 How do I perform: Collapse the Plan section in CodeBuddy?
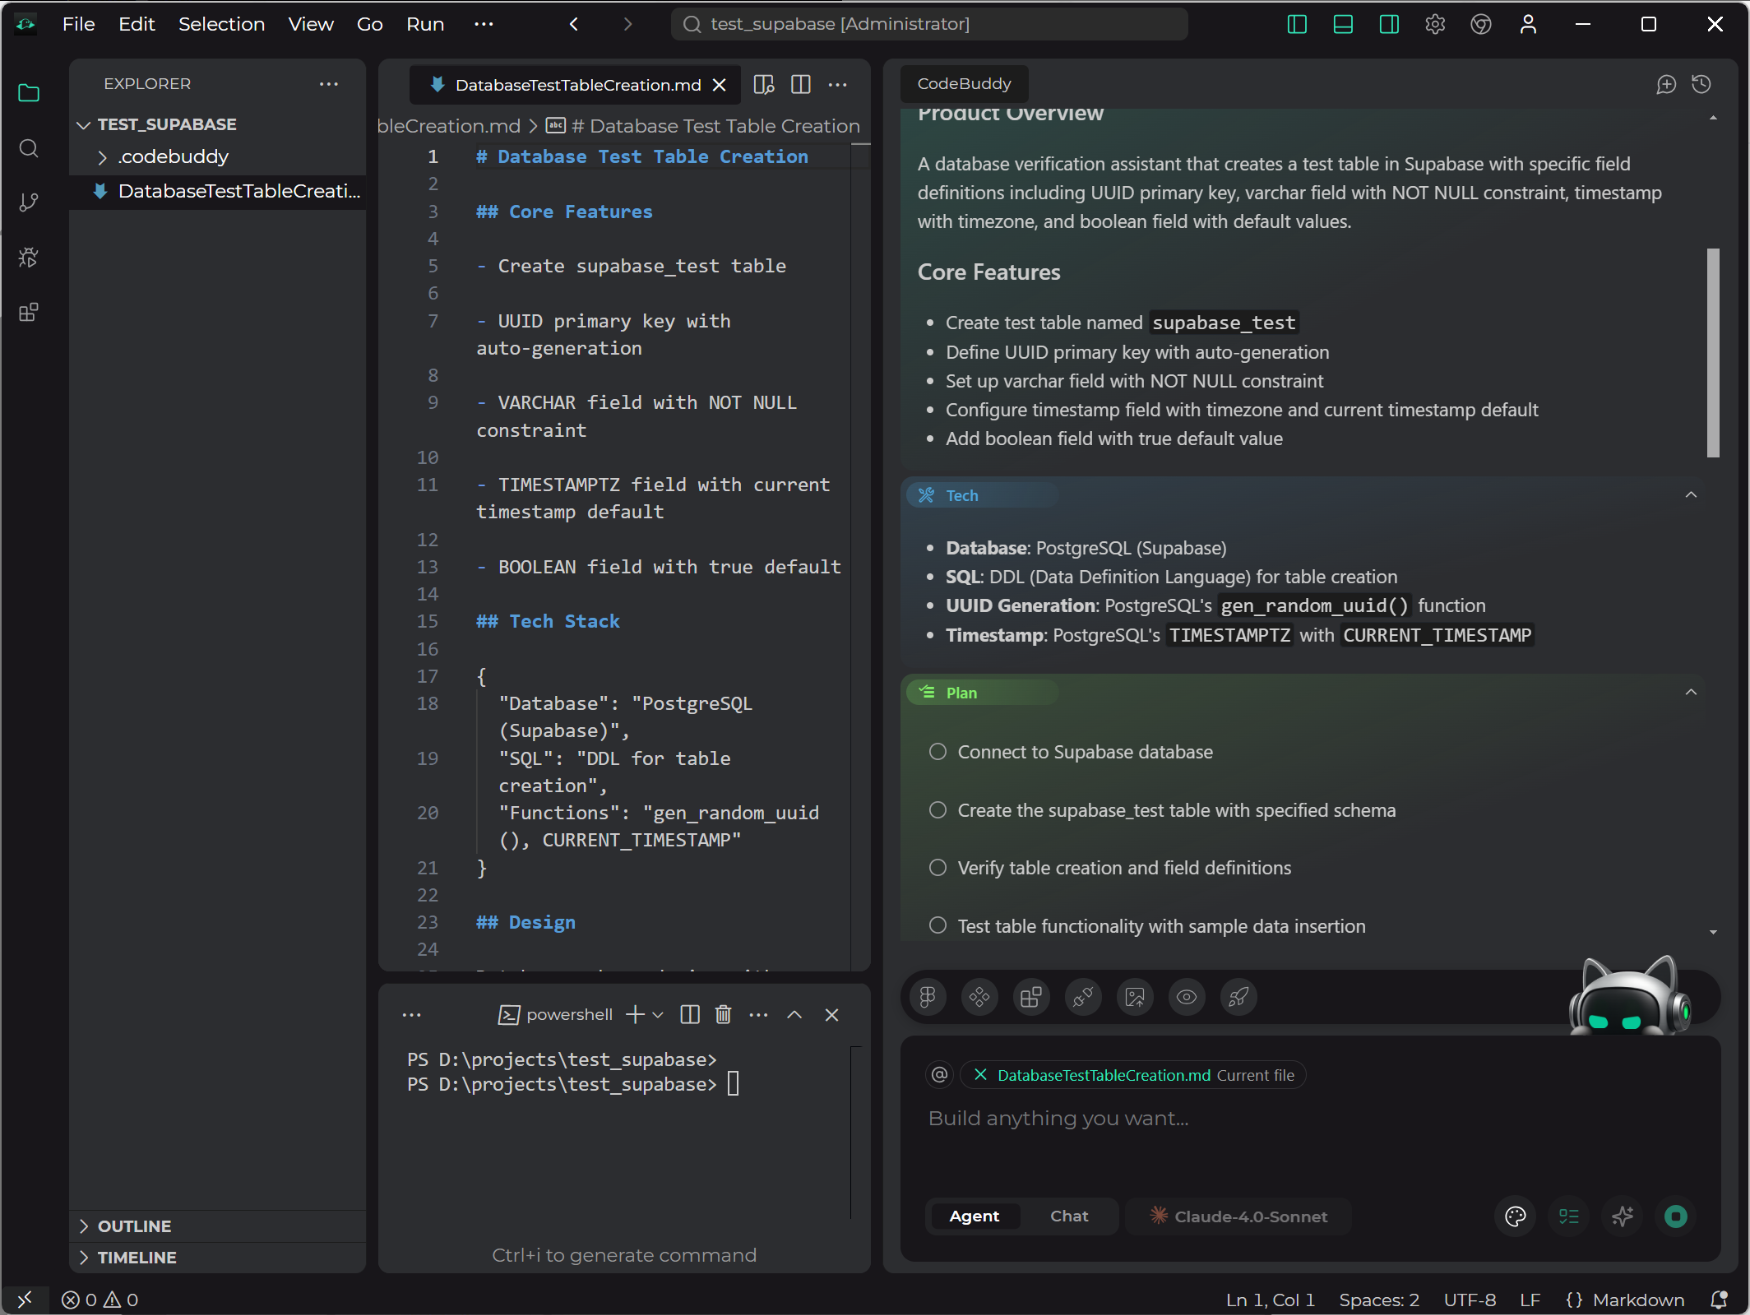coord(1692,691)
